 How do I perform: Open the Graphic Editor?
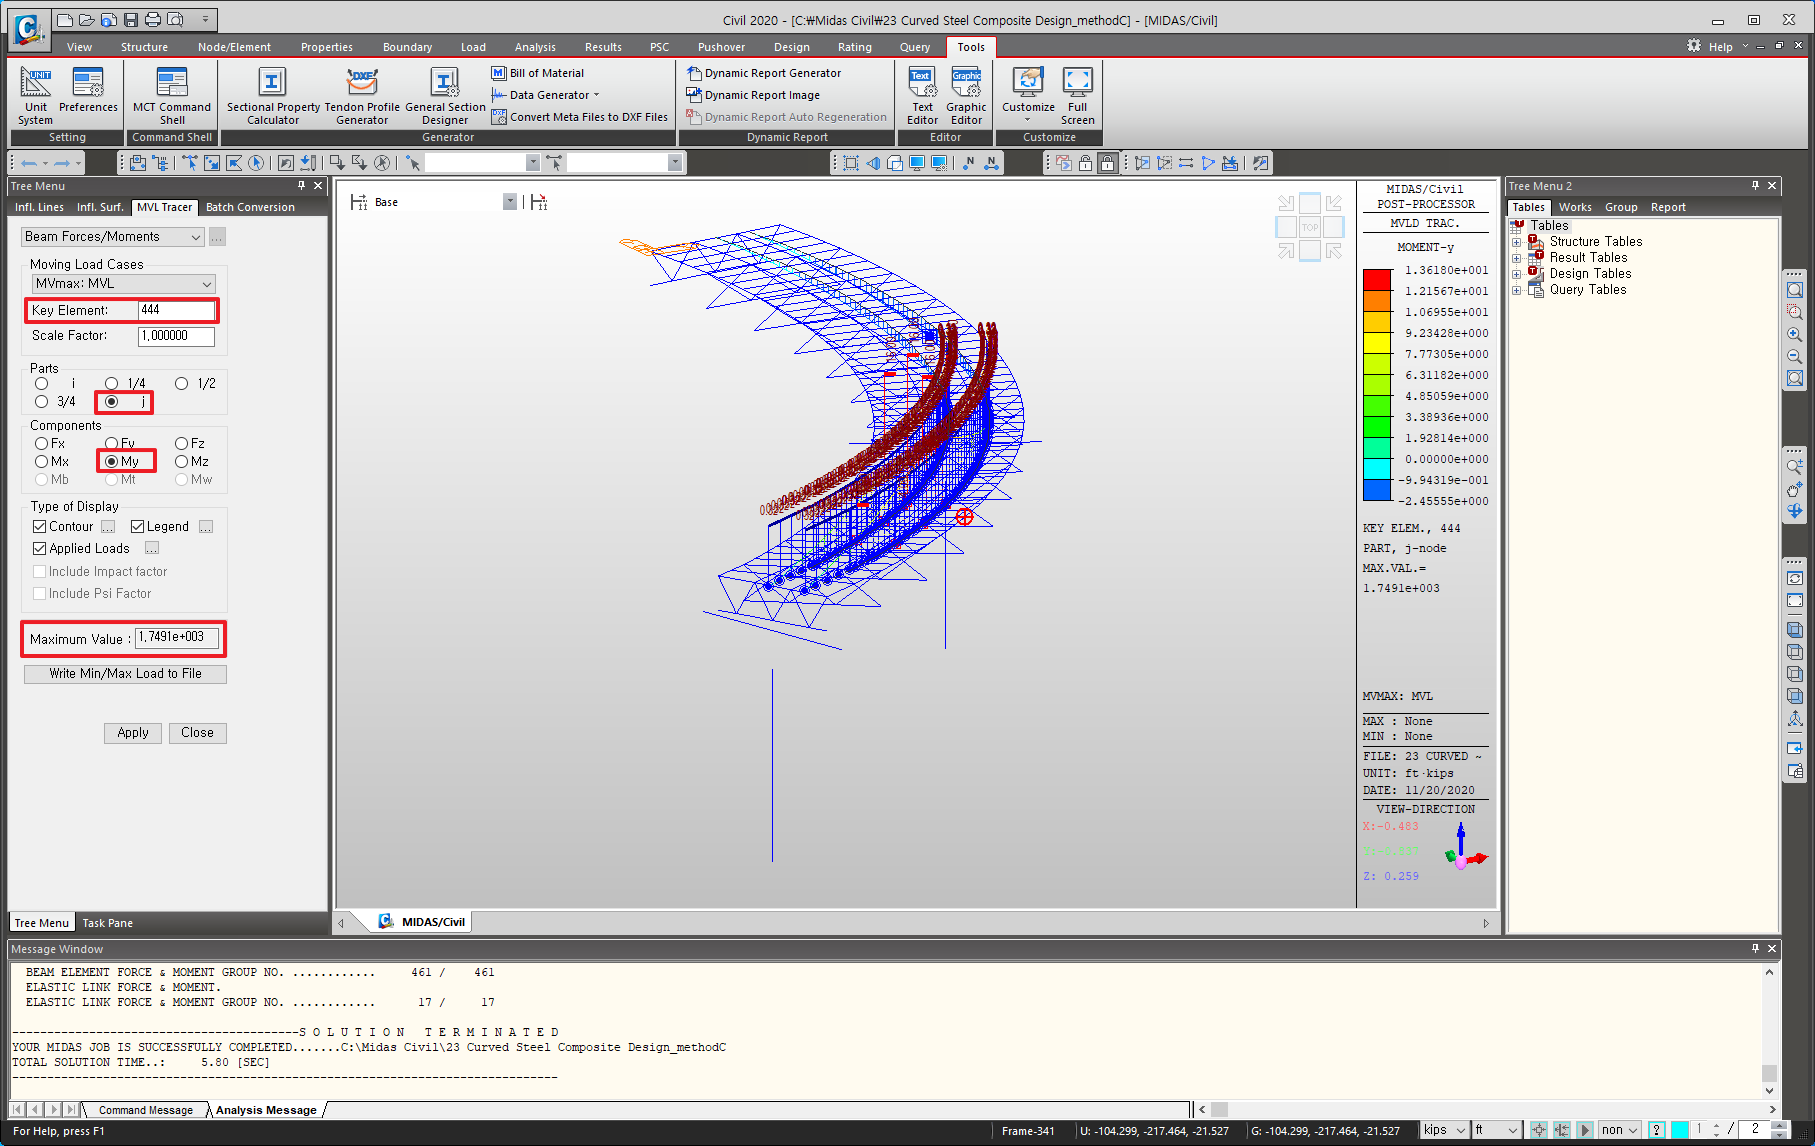pos(966,96)
